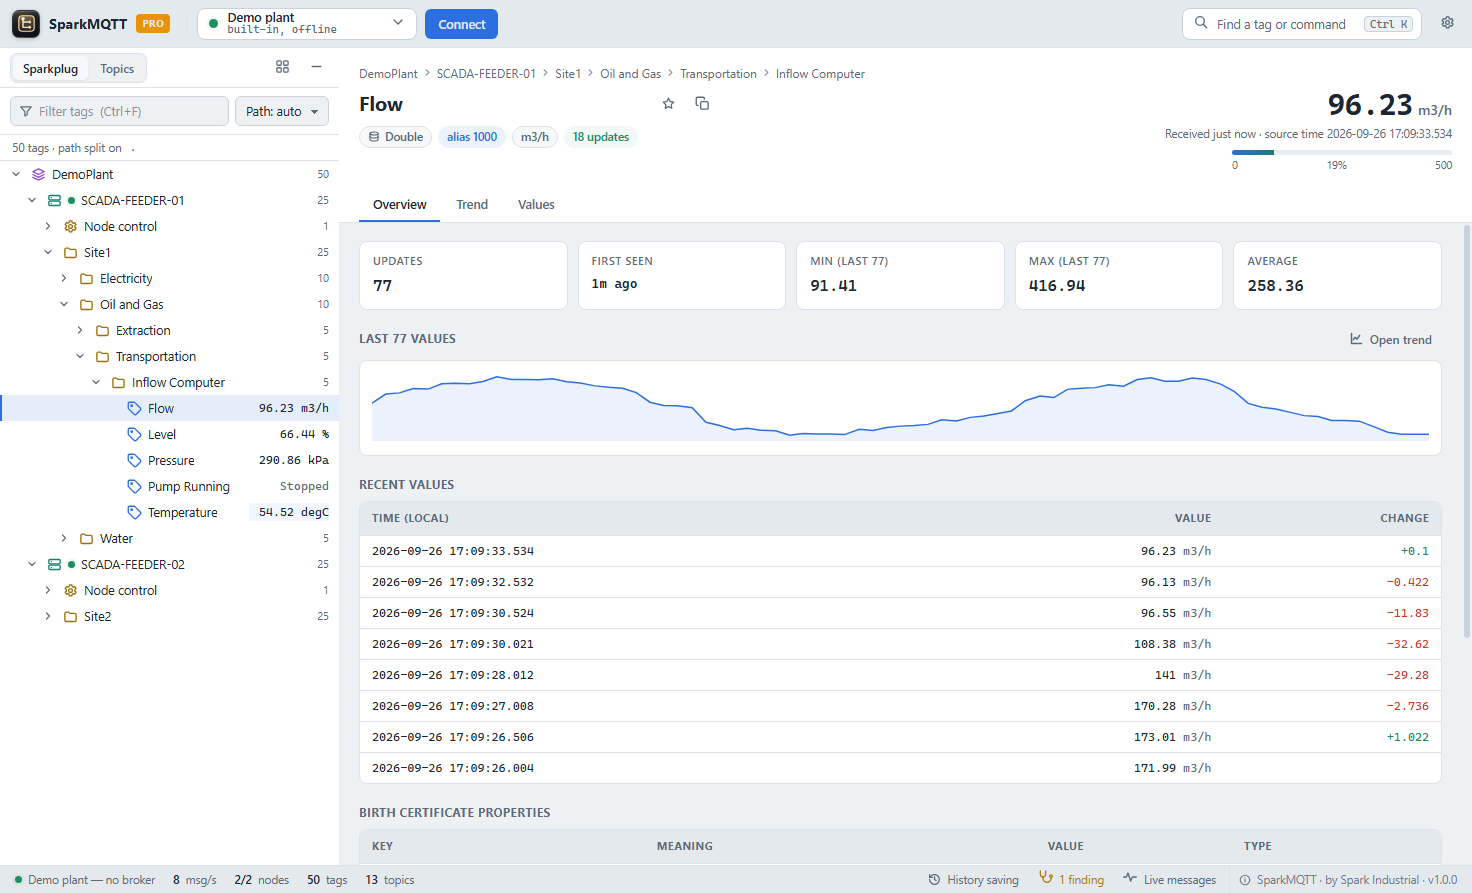Favorite the Flow tag with the star icon
This screenshot has height=893, width=1472.
coord(669,104)
